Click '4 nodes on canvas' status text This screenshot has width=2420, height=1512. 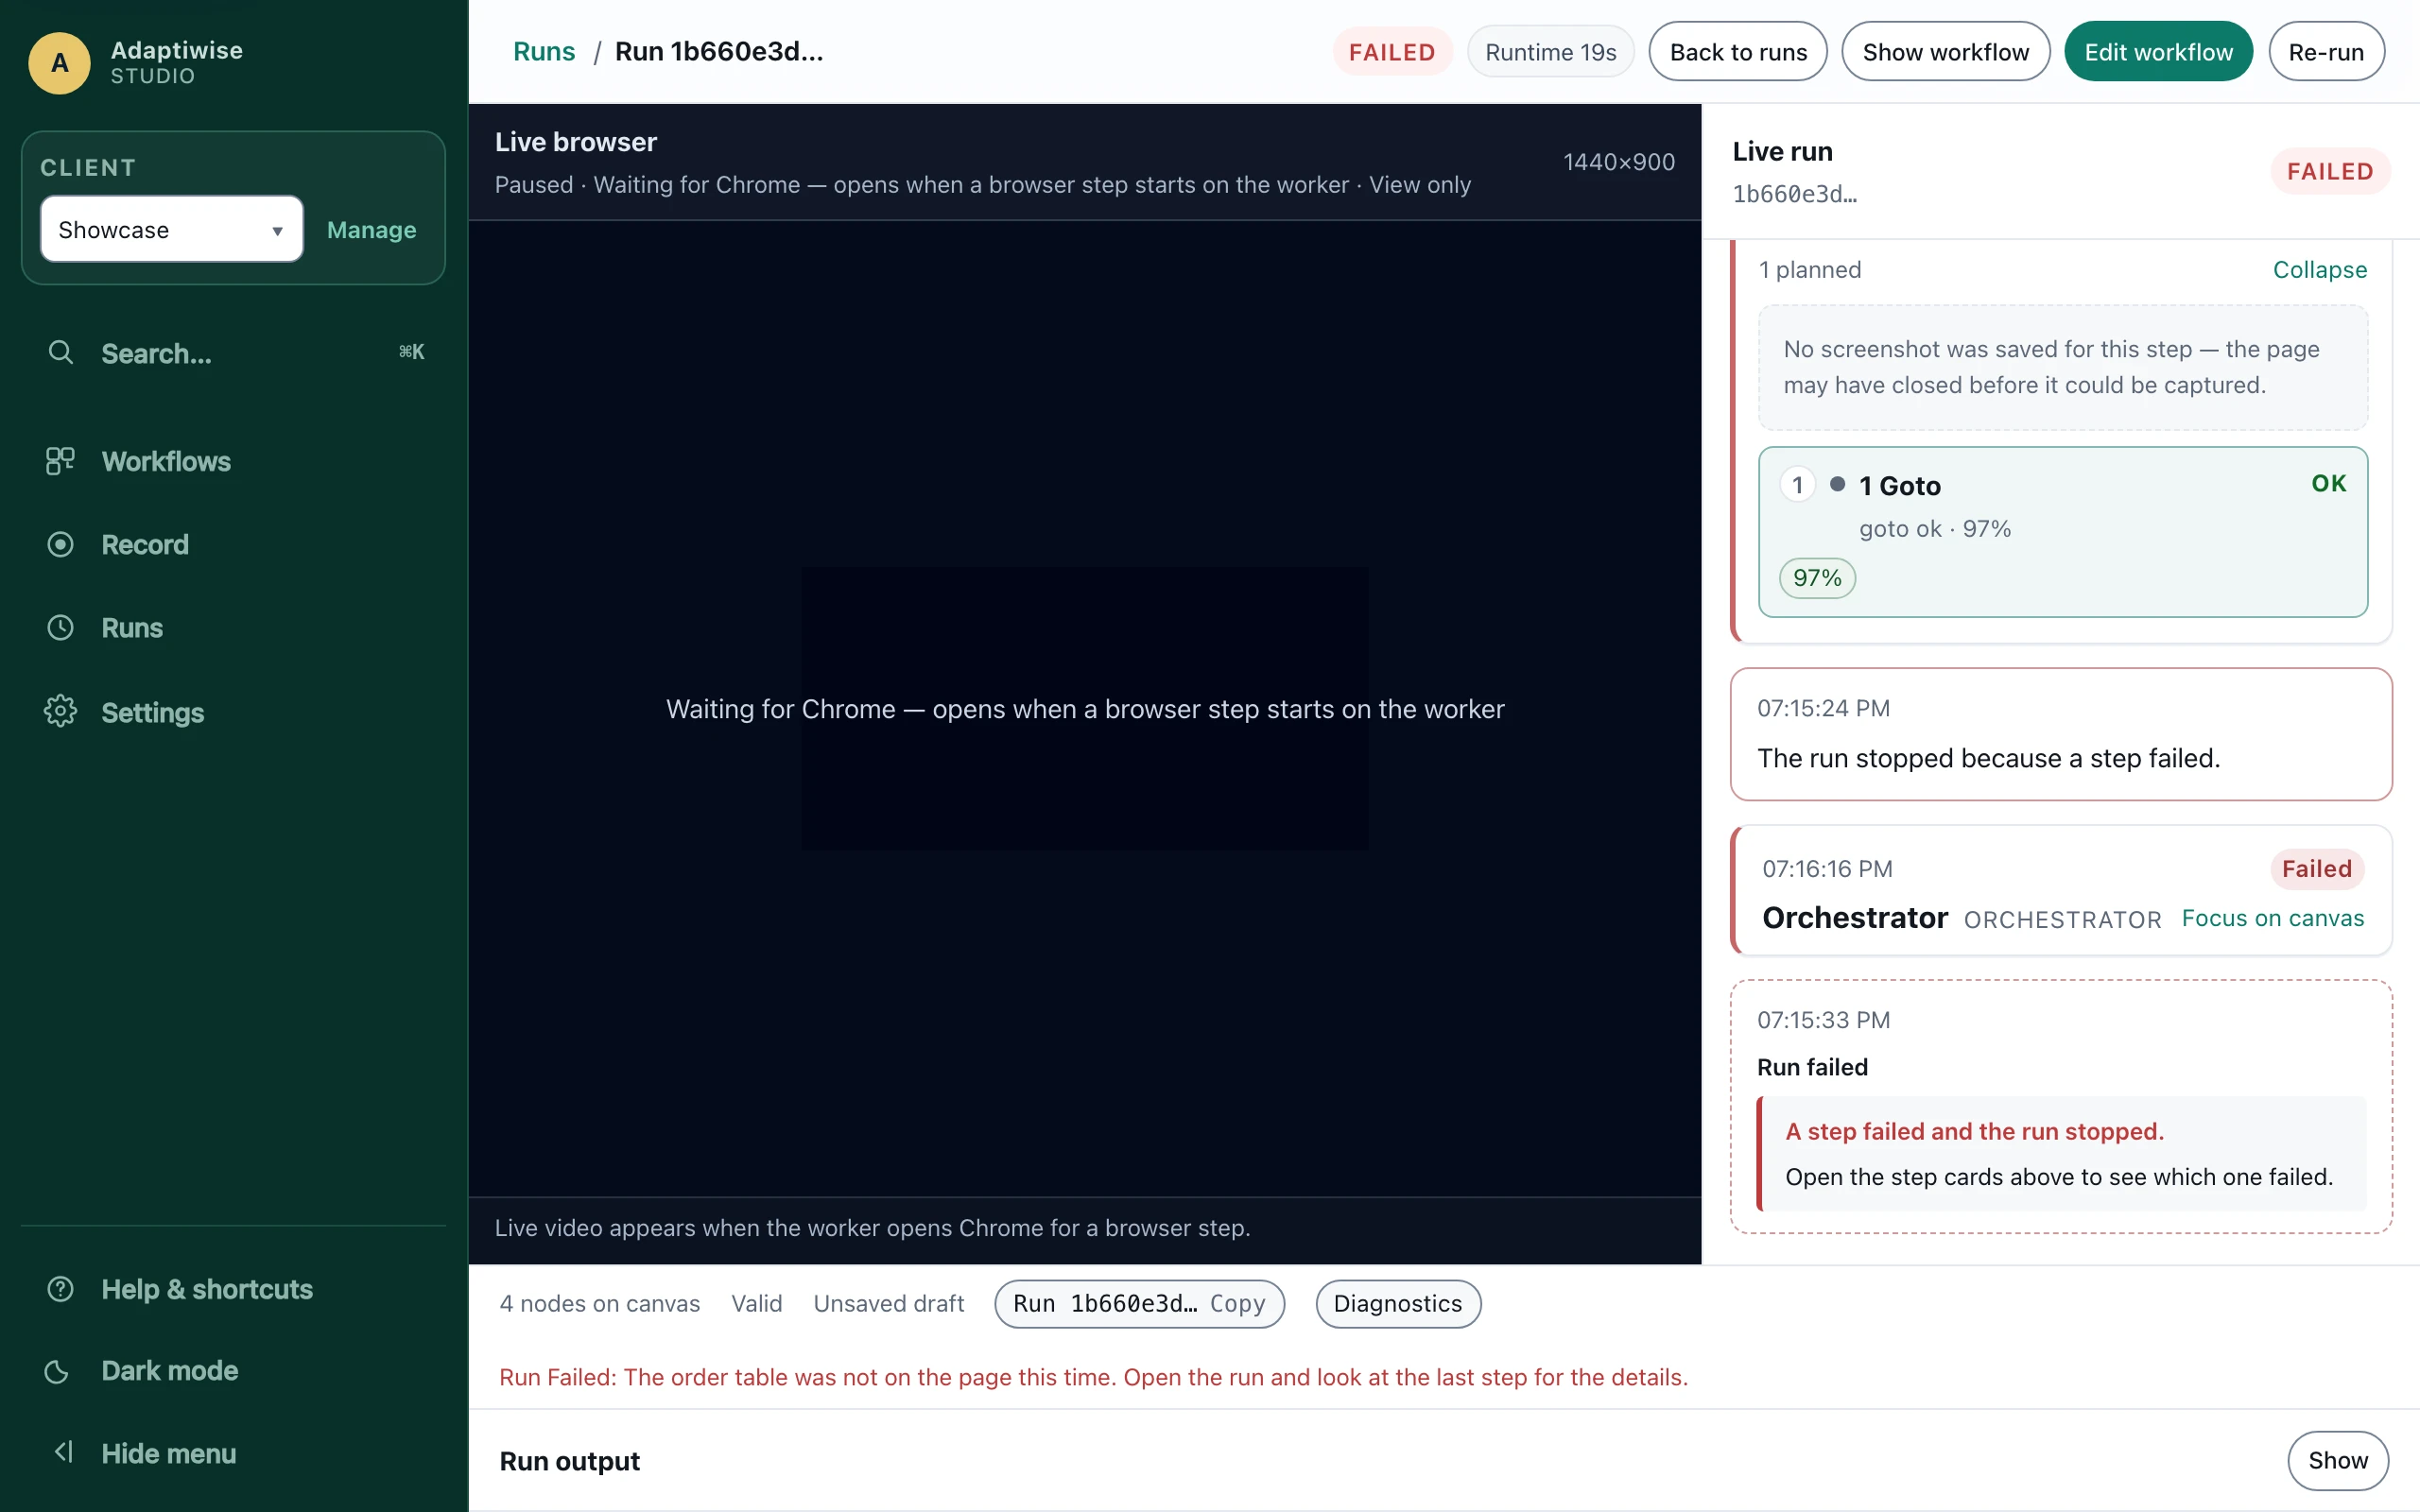pos(599,1303)
